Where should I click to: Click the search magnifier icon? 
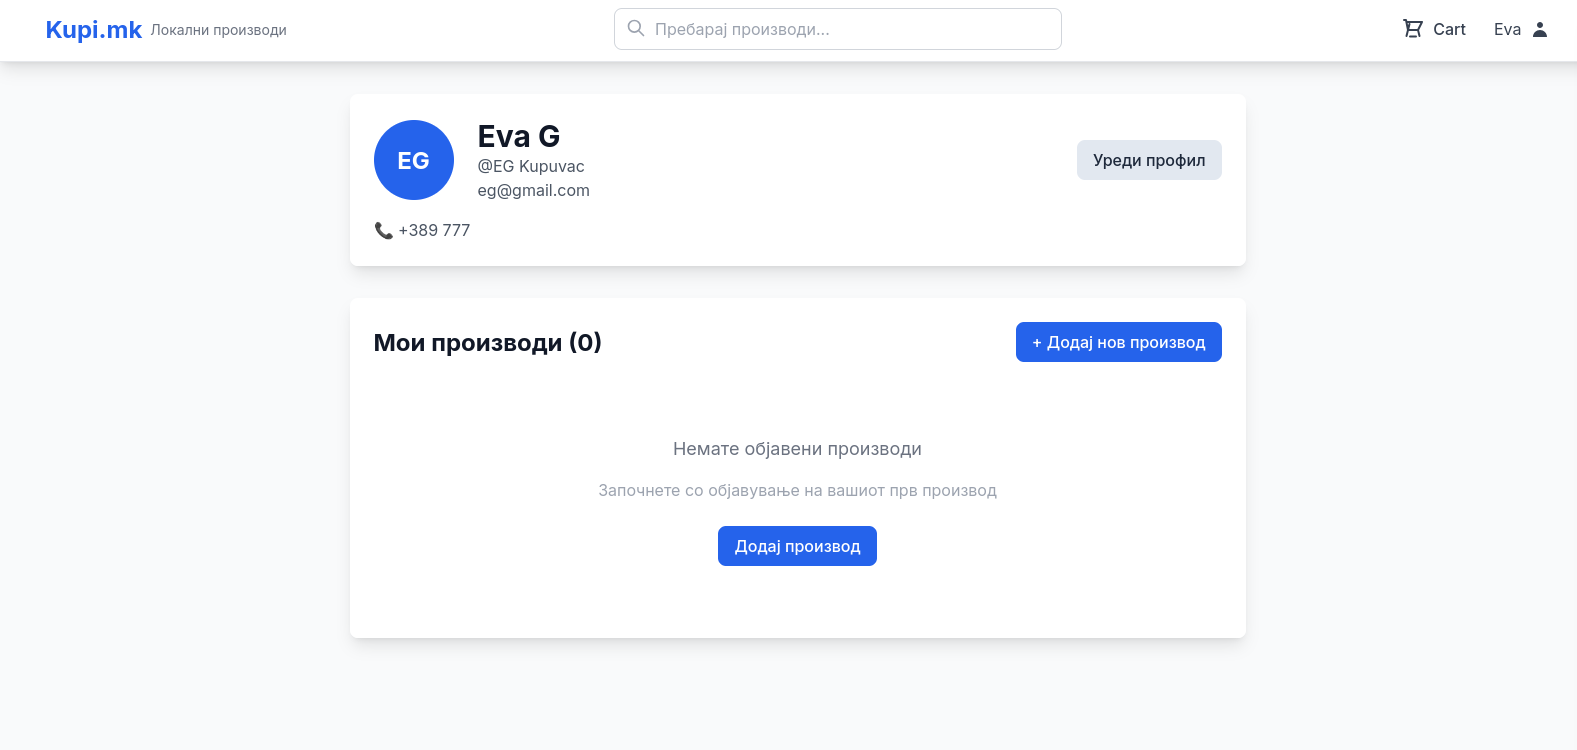click(635, 28)
